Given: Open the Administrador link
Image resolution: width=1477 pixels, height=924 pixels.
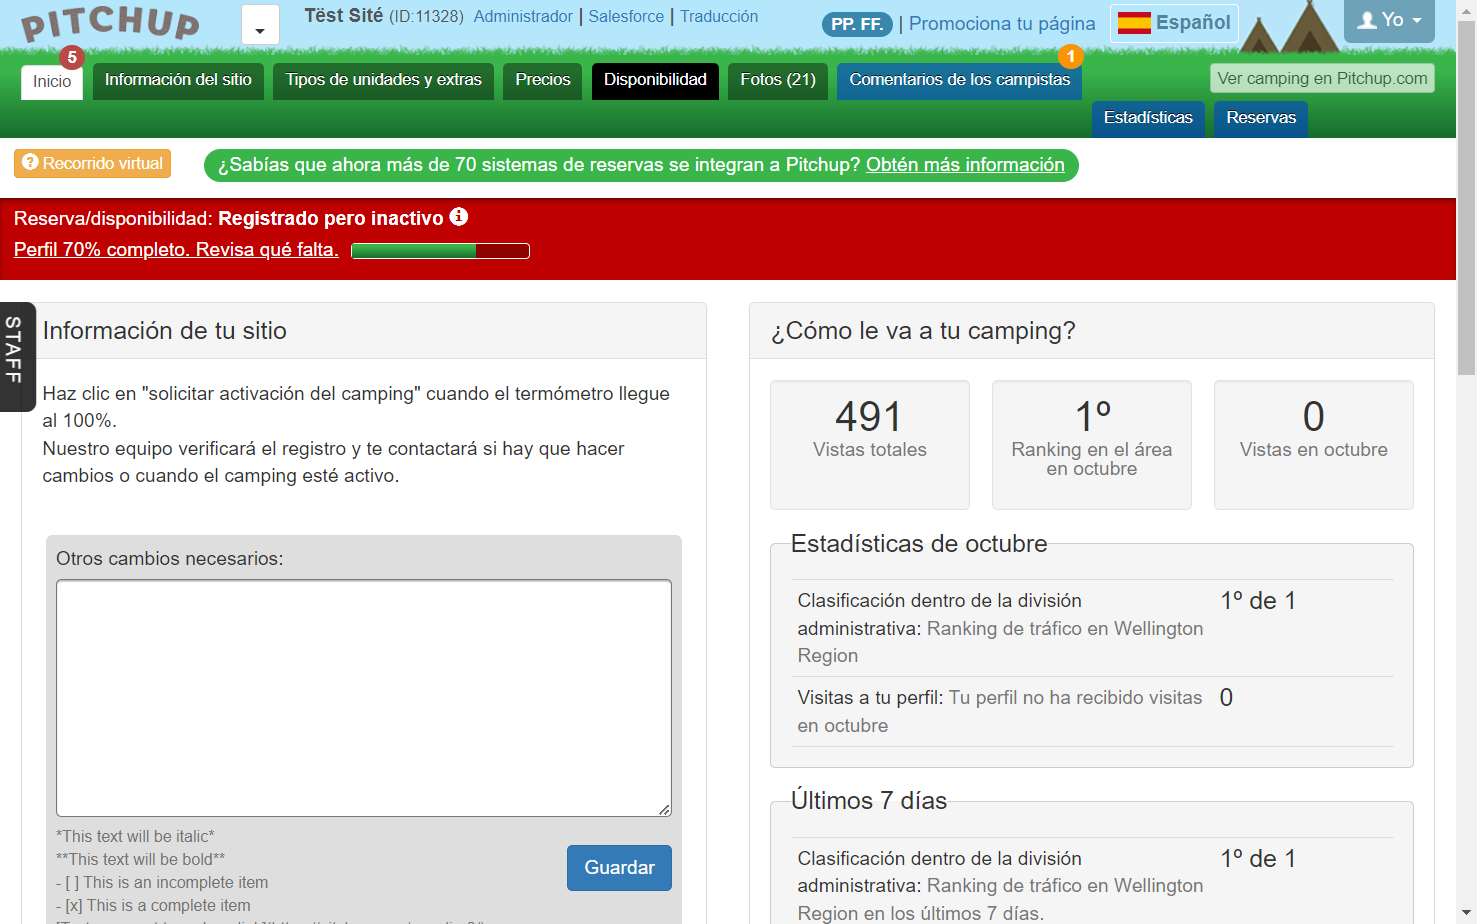Looking at the screenshot, I should (x=523, y=16).
